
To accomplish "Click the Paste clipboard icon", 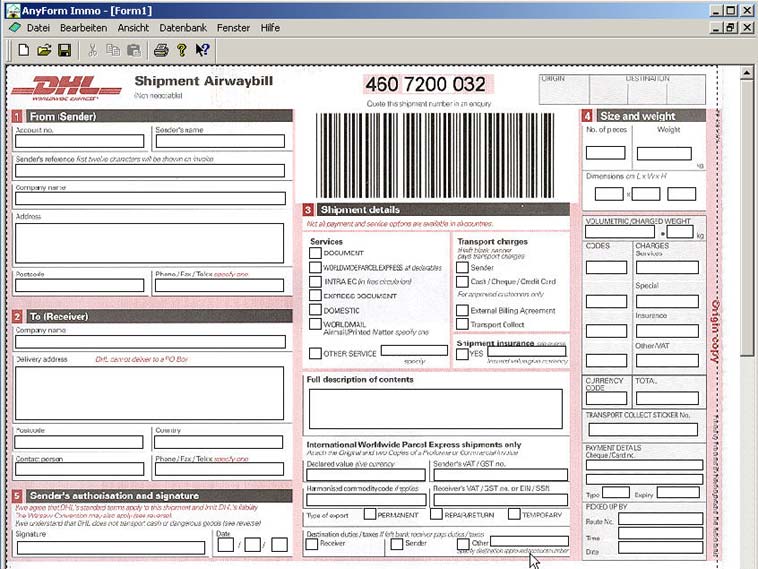I will pyautogui.click(x=133, y=50).
